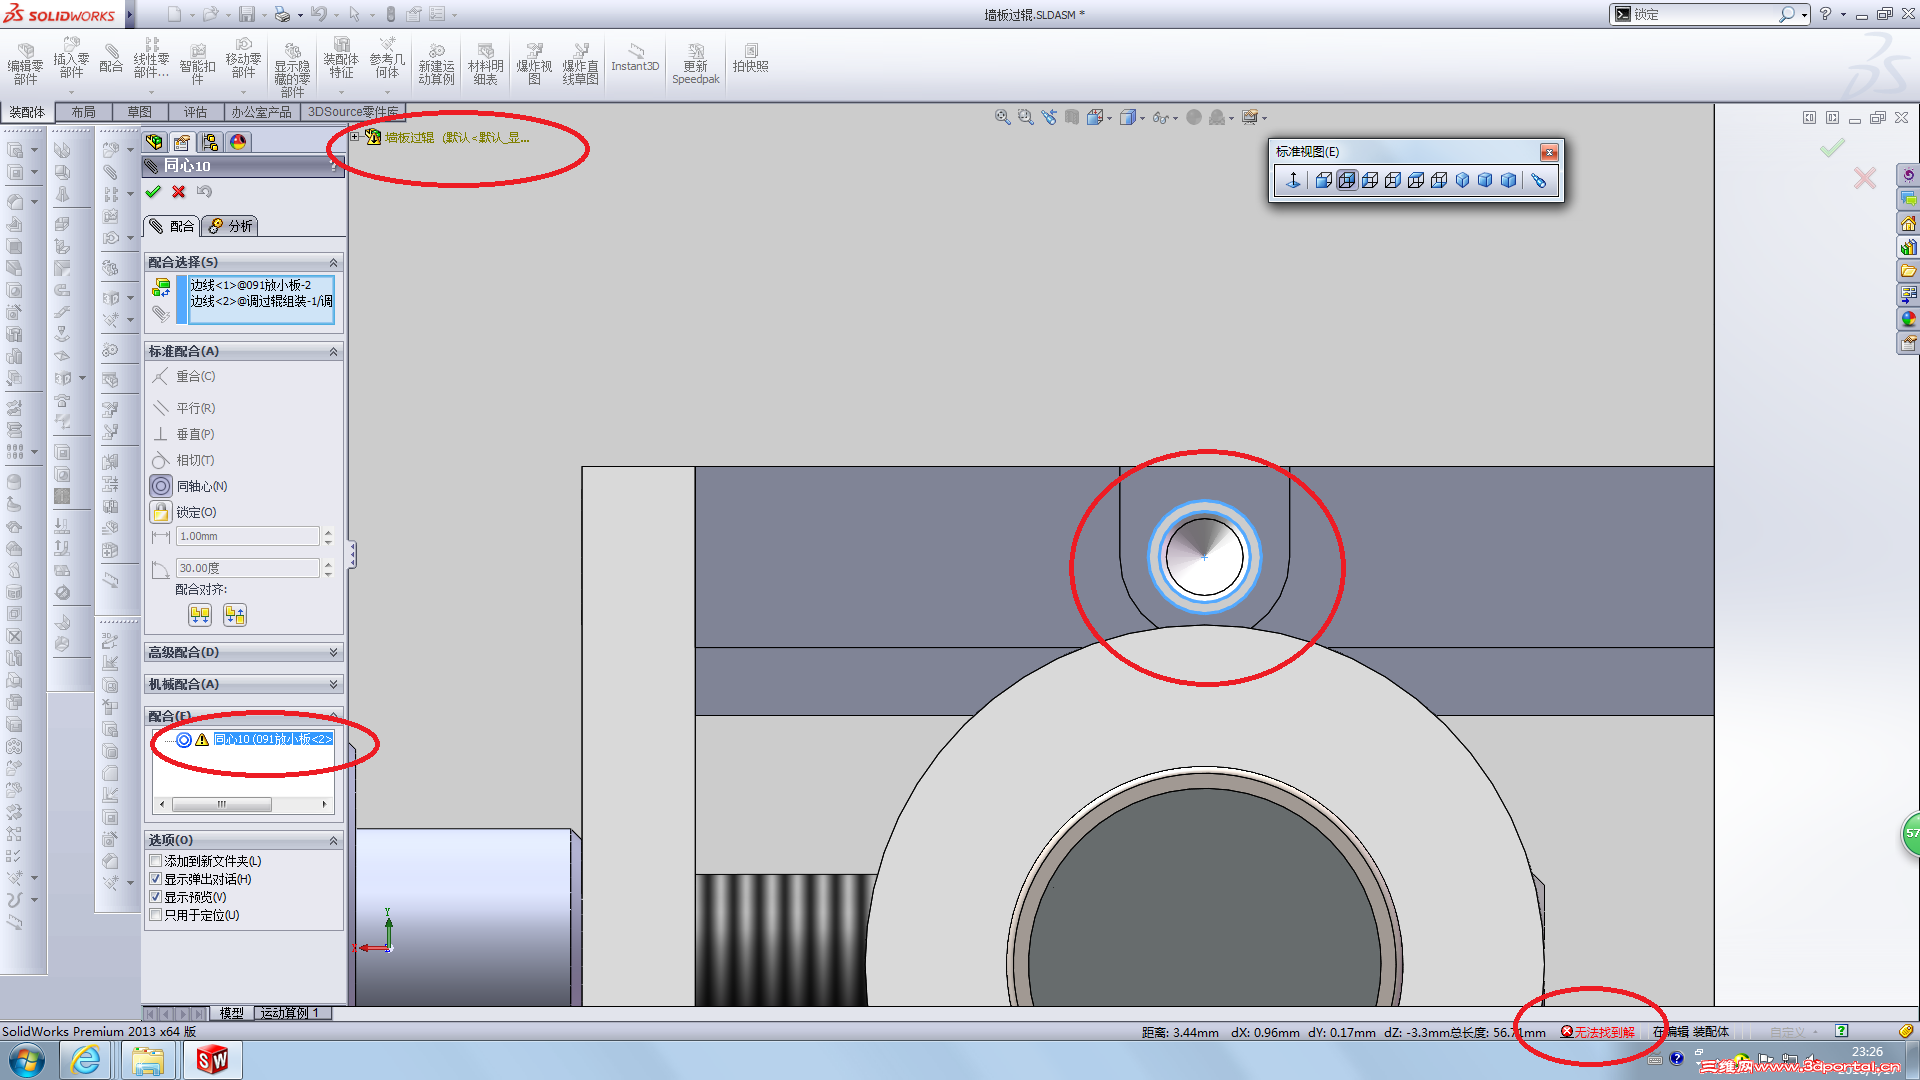
Task: Expand the 高级配合(D) section
Action: (x=333, y=652)
